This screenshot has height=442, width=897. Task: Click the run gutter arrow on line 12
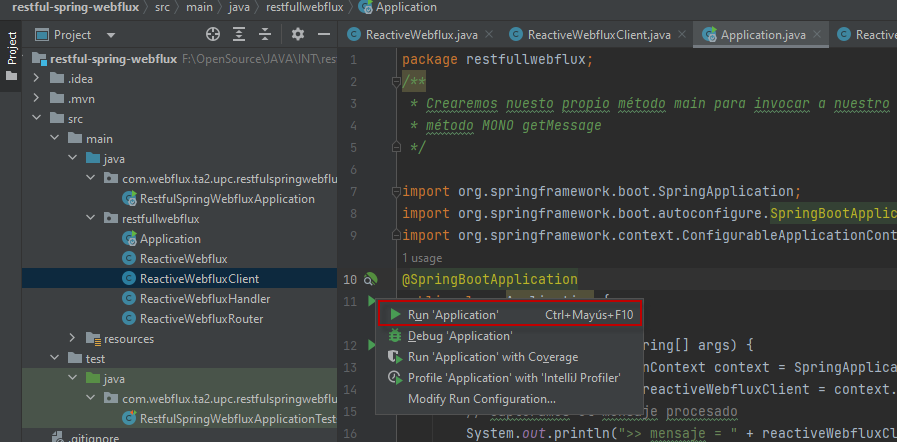[371, 345]
